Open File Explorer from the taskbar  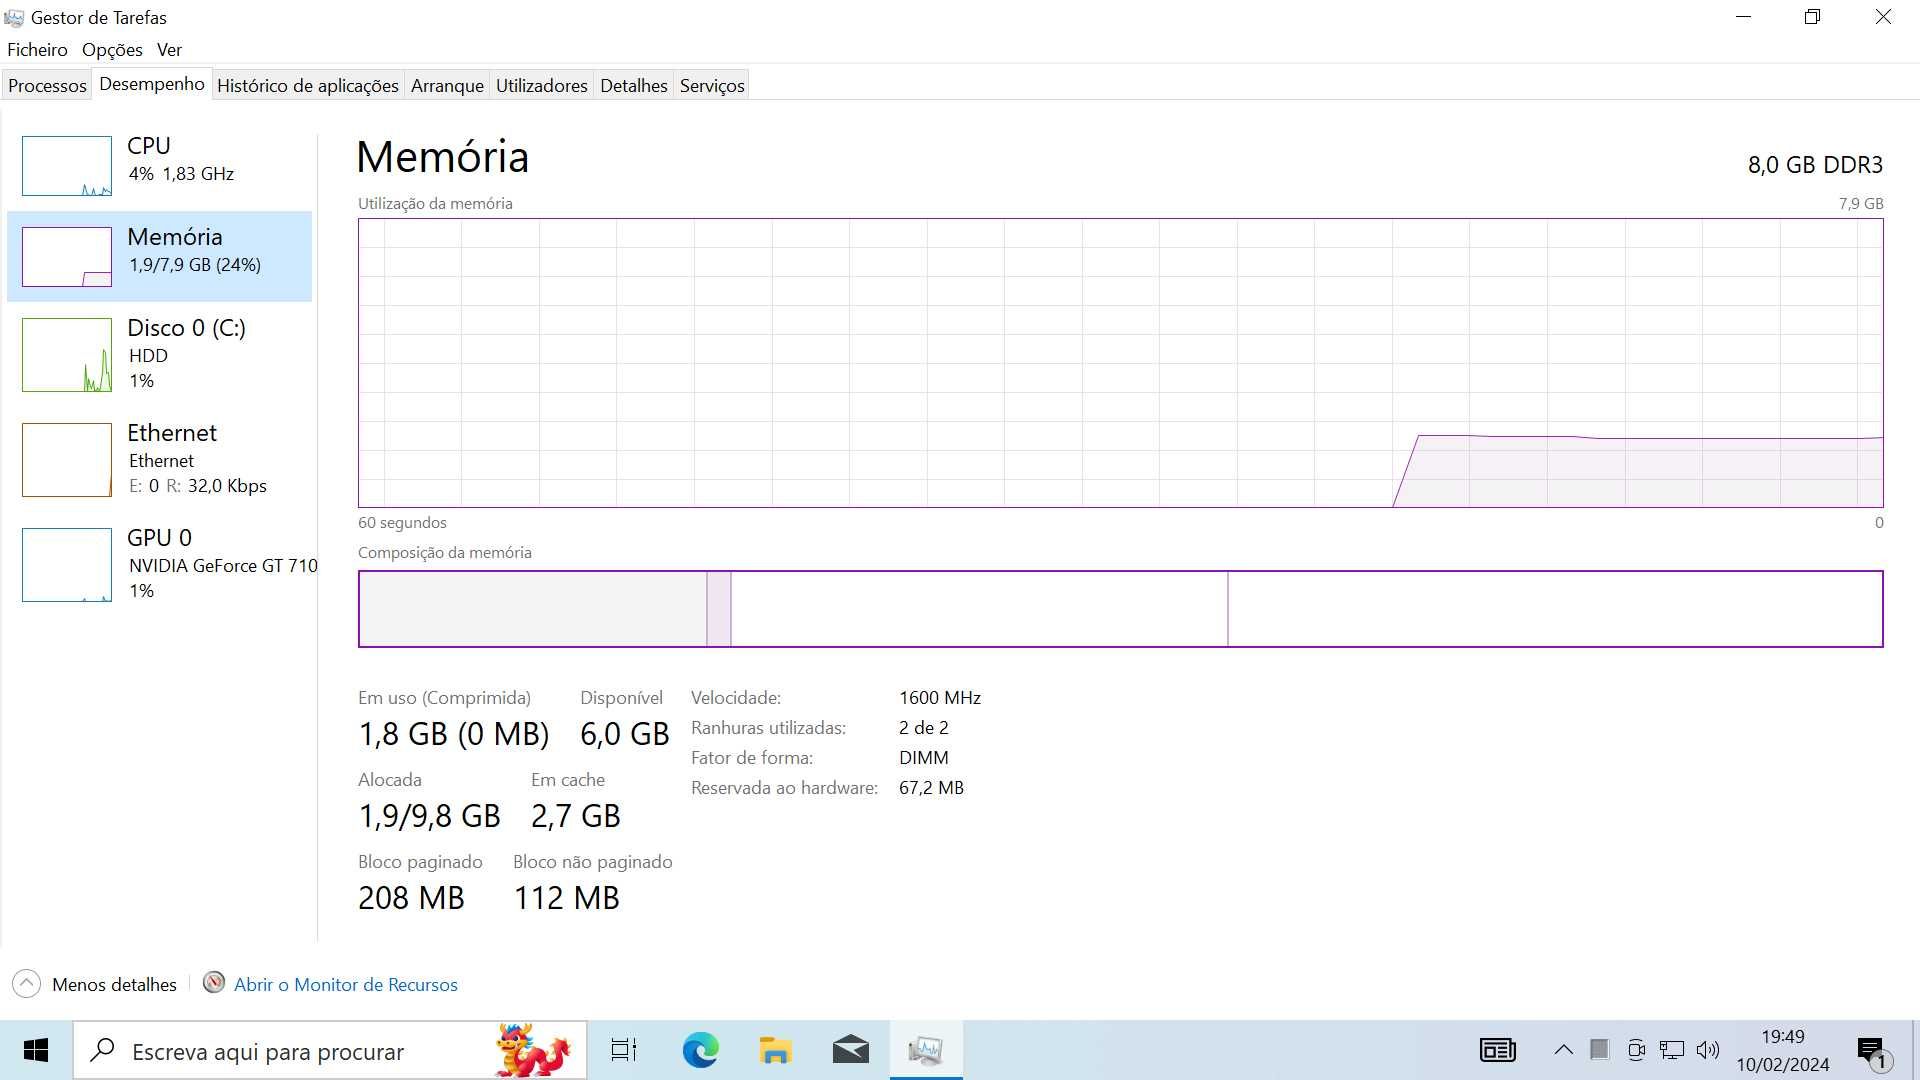pos(775,1050)
